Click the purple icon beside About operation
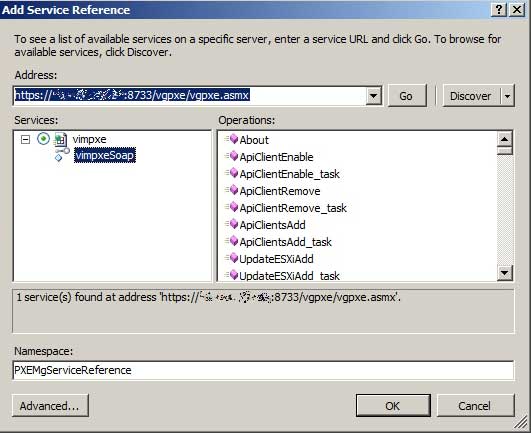 232,139
